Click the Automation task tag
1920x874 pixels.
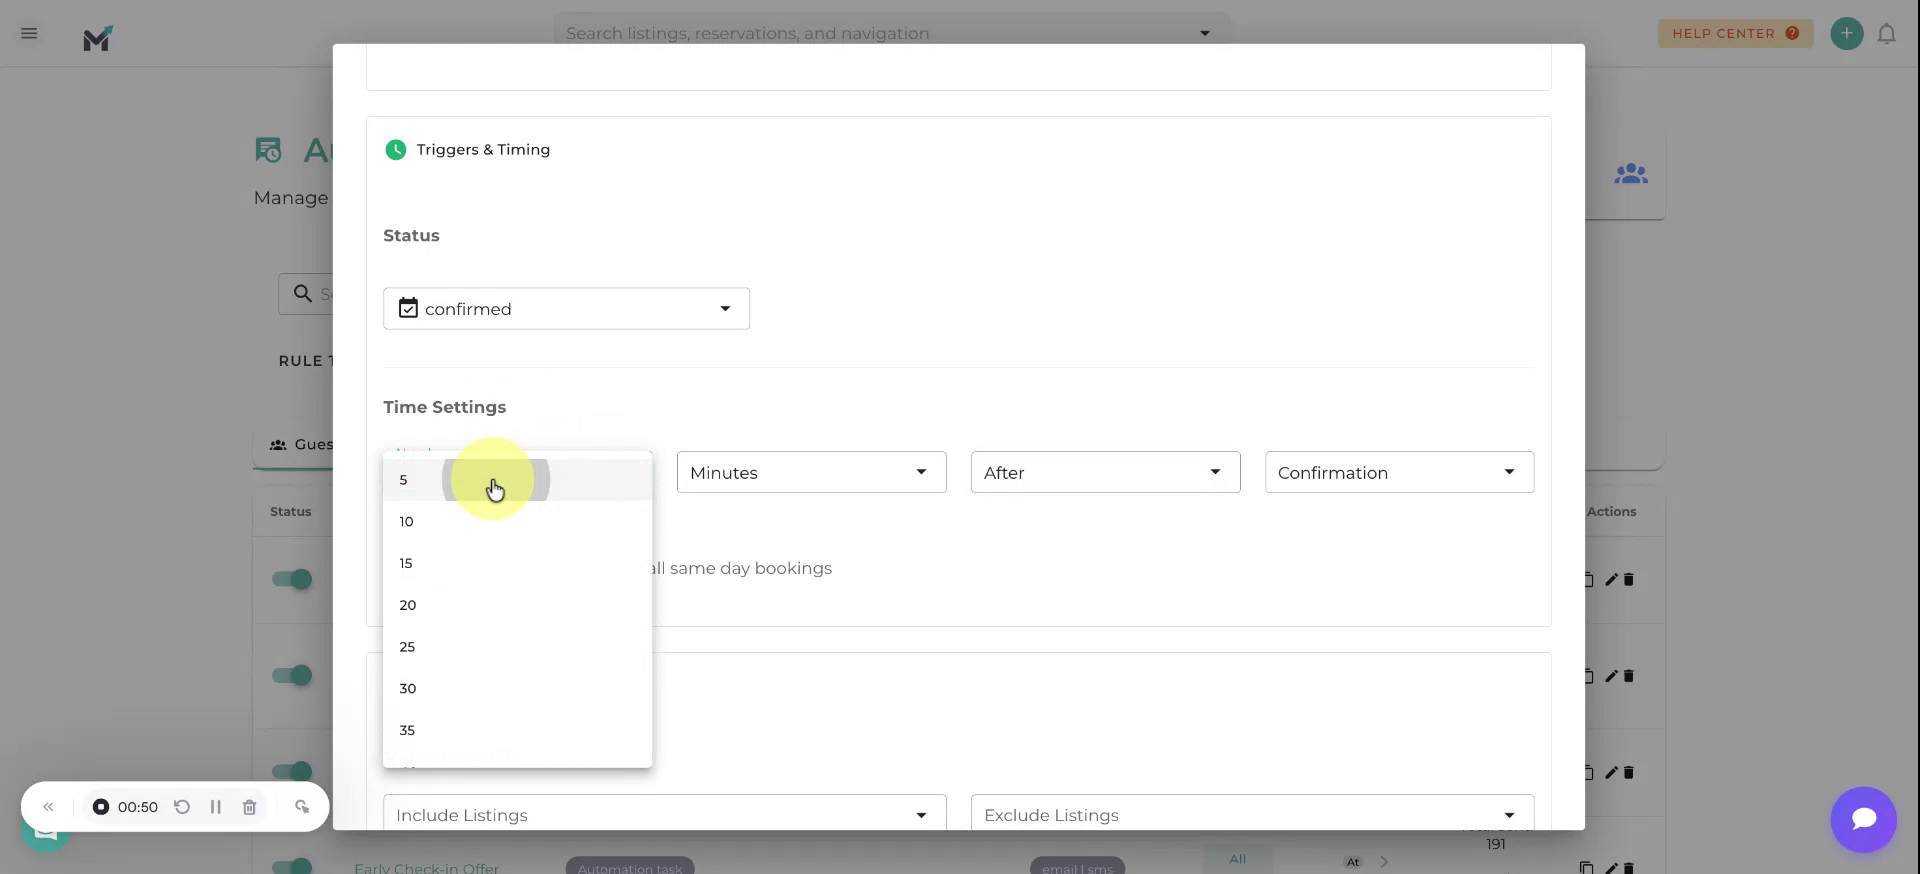[x=630, y=868]
